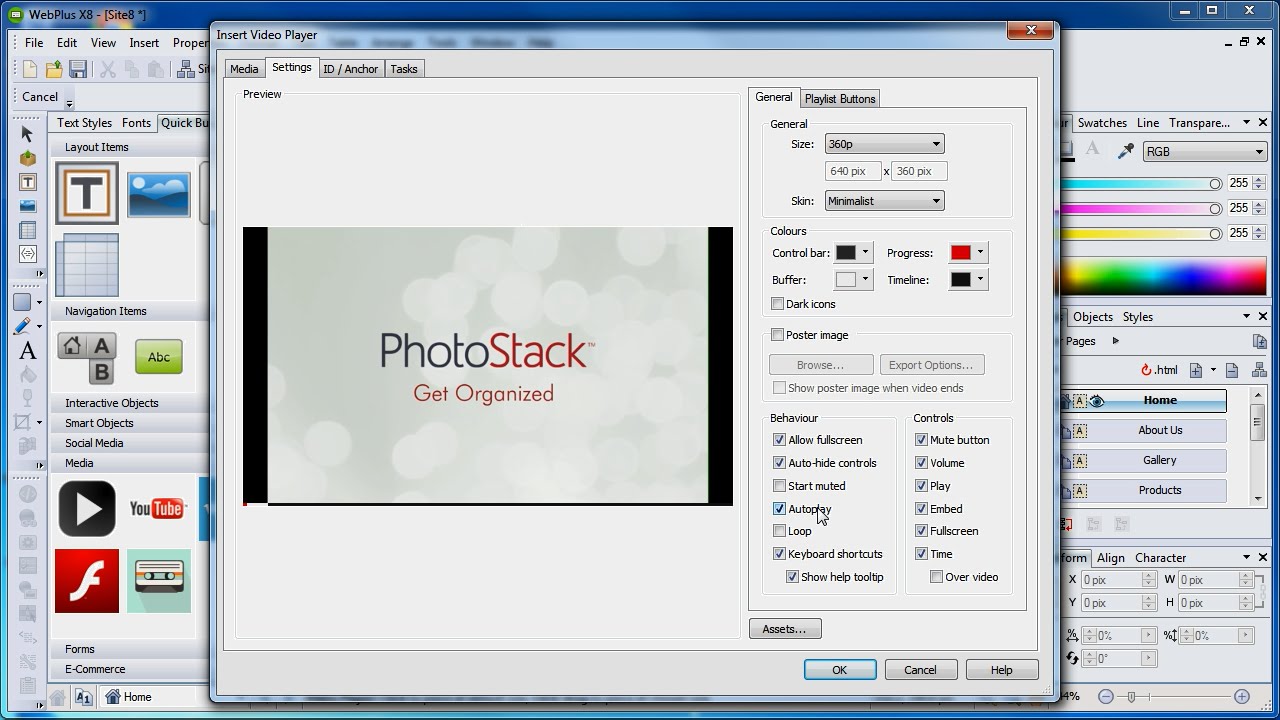This screenshot has width=1280, height=720.
Task: Select the Text Frame layout item icon
Action: tap(87, 193)
